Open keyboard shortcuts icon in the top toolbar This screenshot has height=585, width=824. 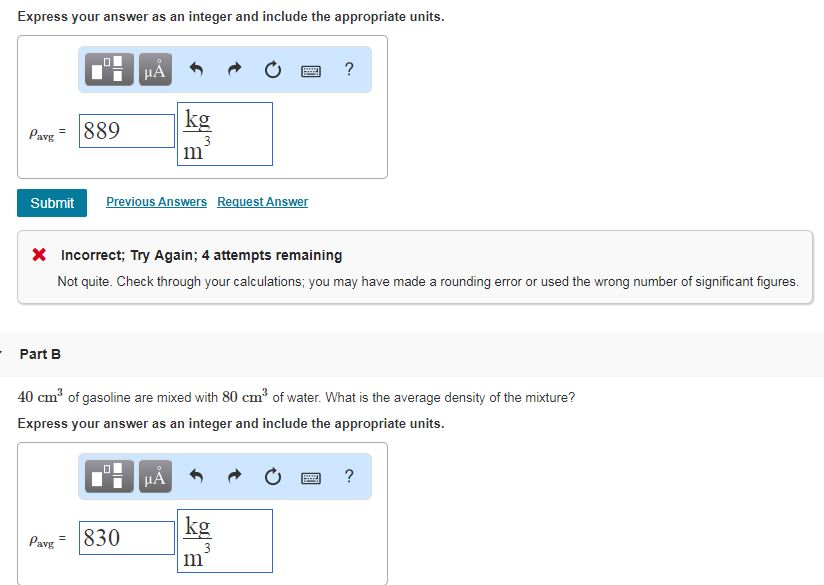coord(310,69)
